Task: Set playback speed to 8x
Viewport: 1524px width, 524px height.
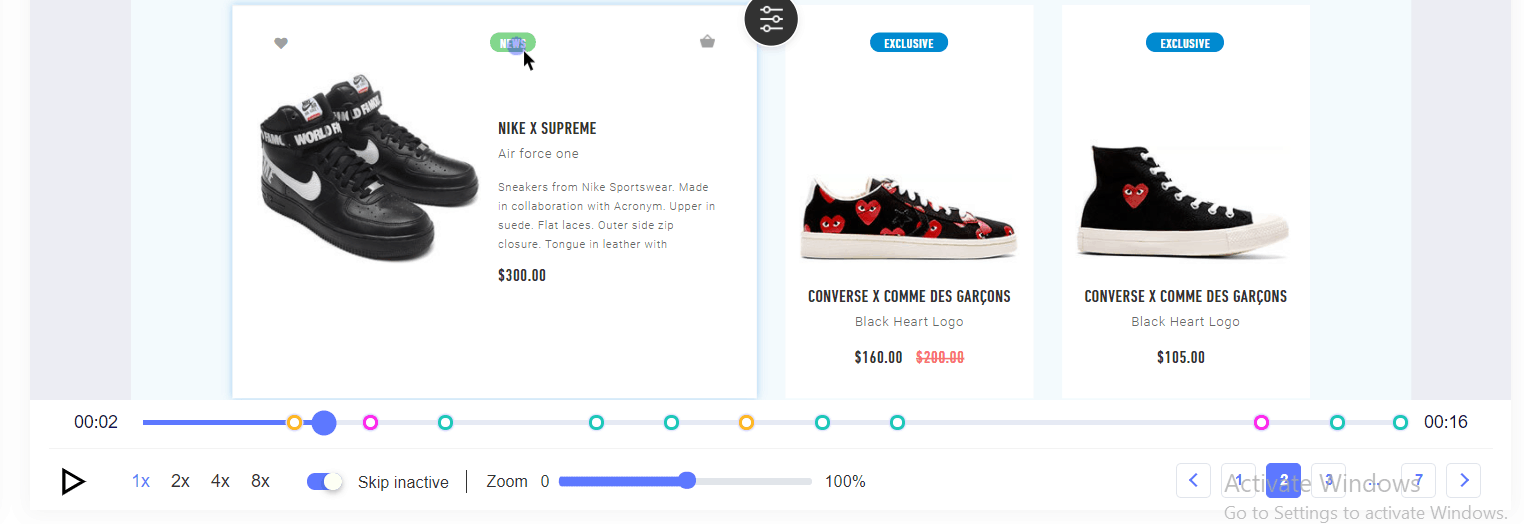Action: click(x=260, y=481)
